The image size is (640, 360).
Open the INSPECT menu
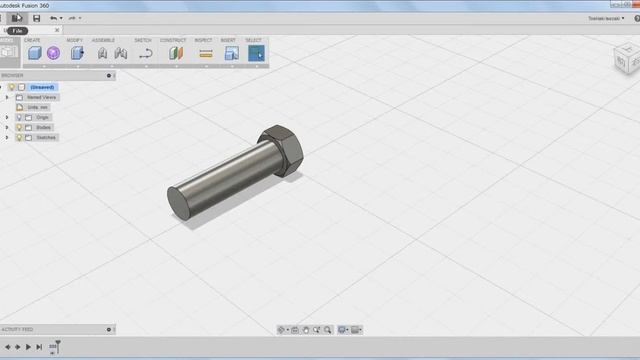coord(203,40)
